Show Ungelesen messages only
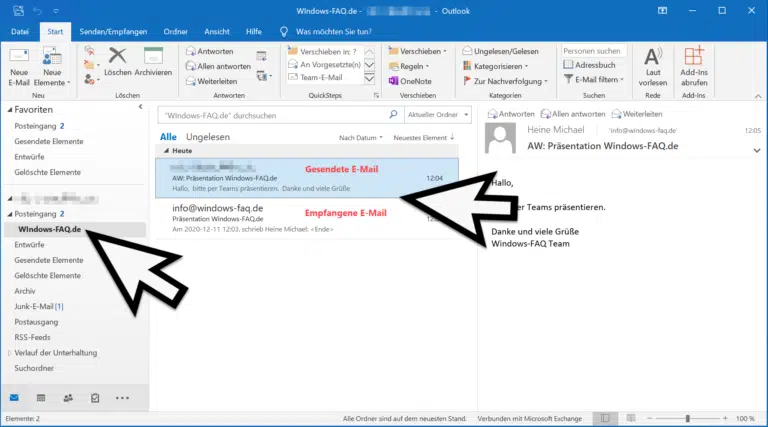The width and height of the screenshot is (768, 427). point(207,136)
